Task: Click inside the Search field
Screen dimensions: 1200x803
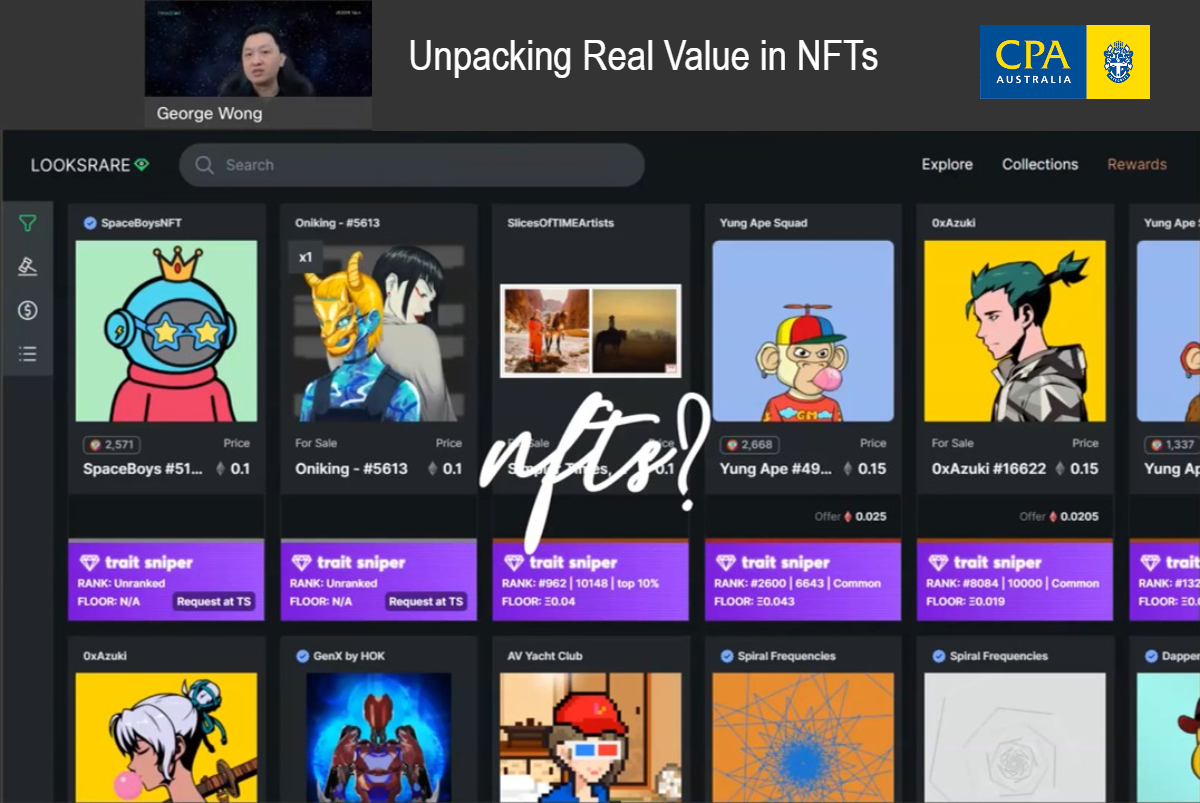Action: pos(412,165)
